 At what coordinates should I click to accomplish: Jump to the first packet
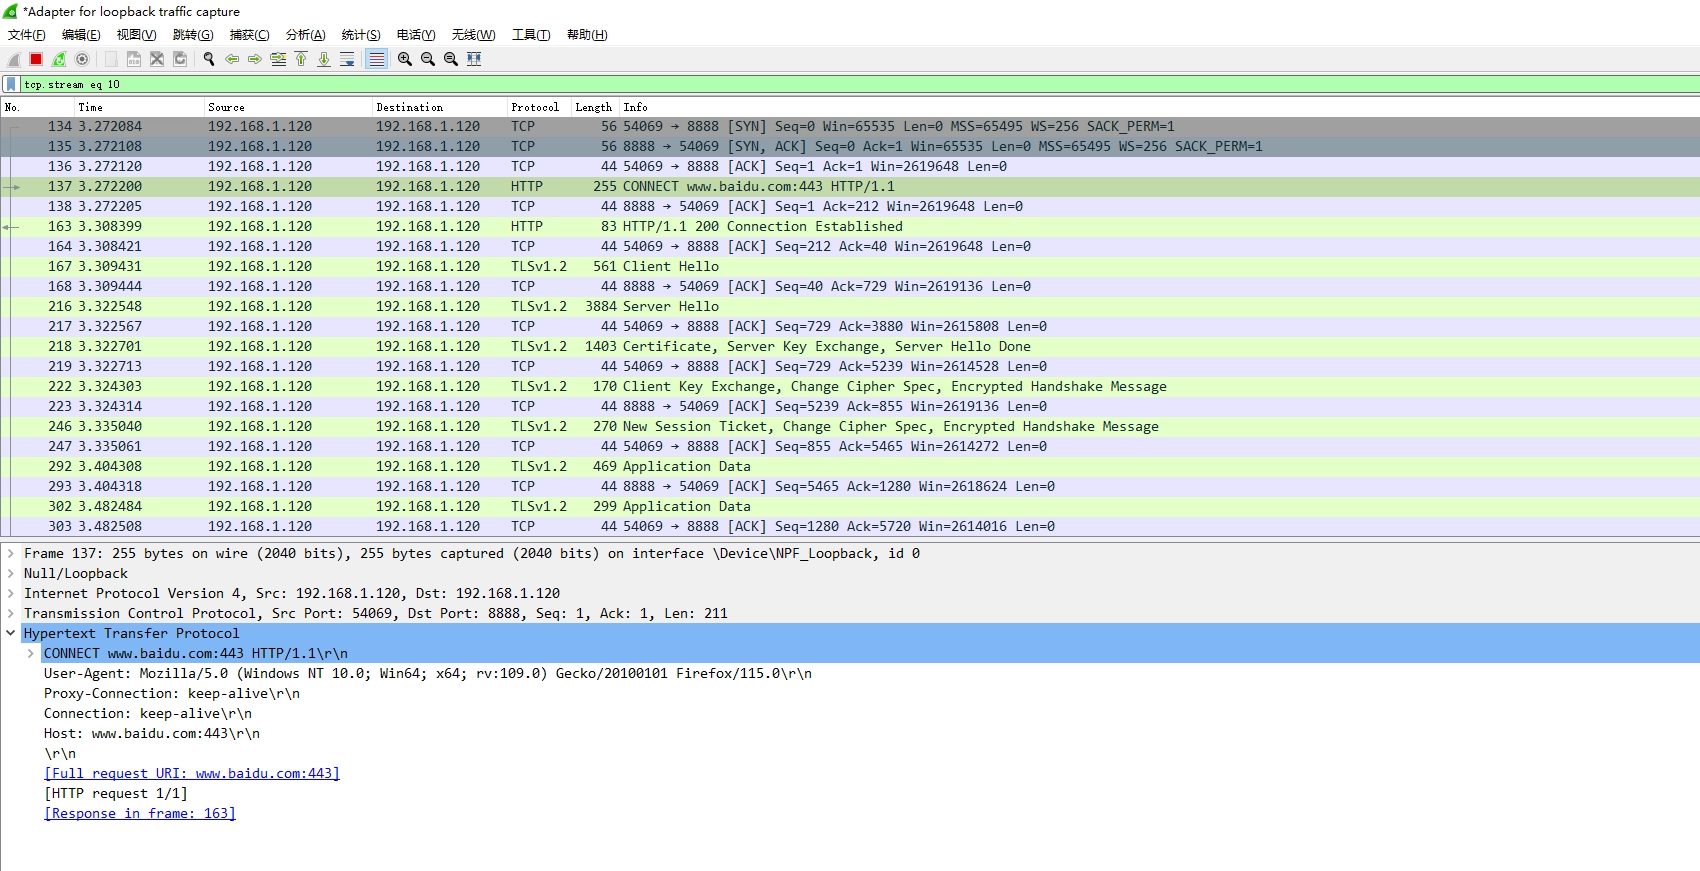(301, 59)
